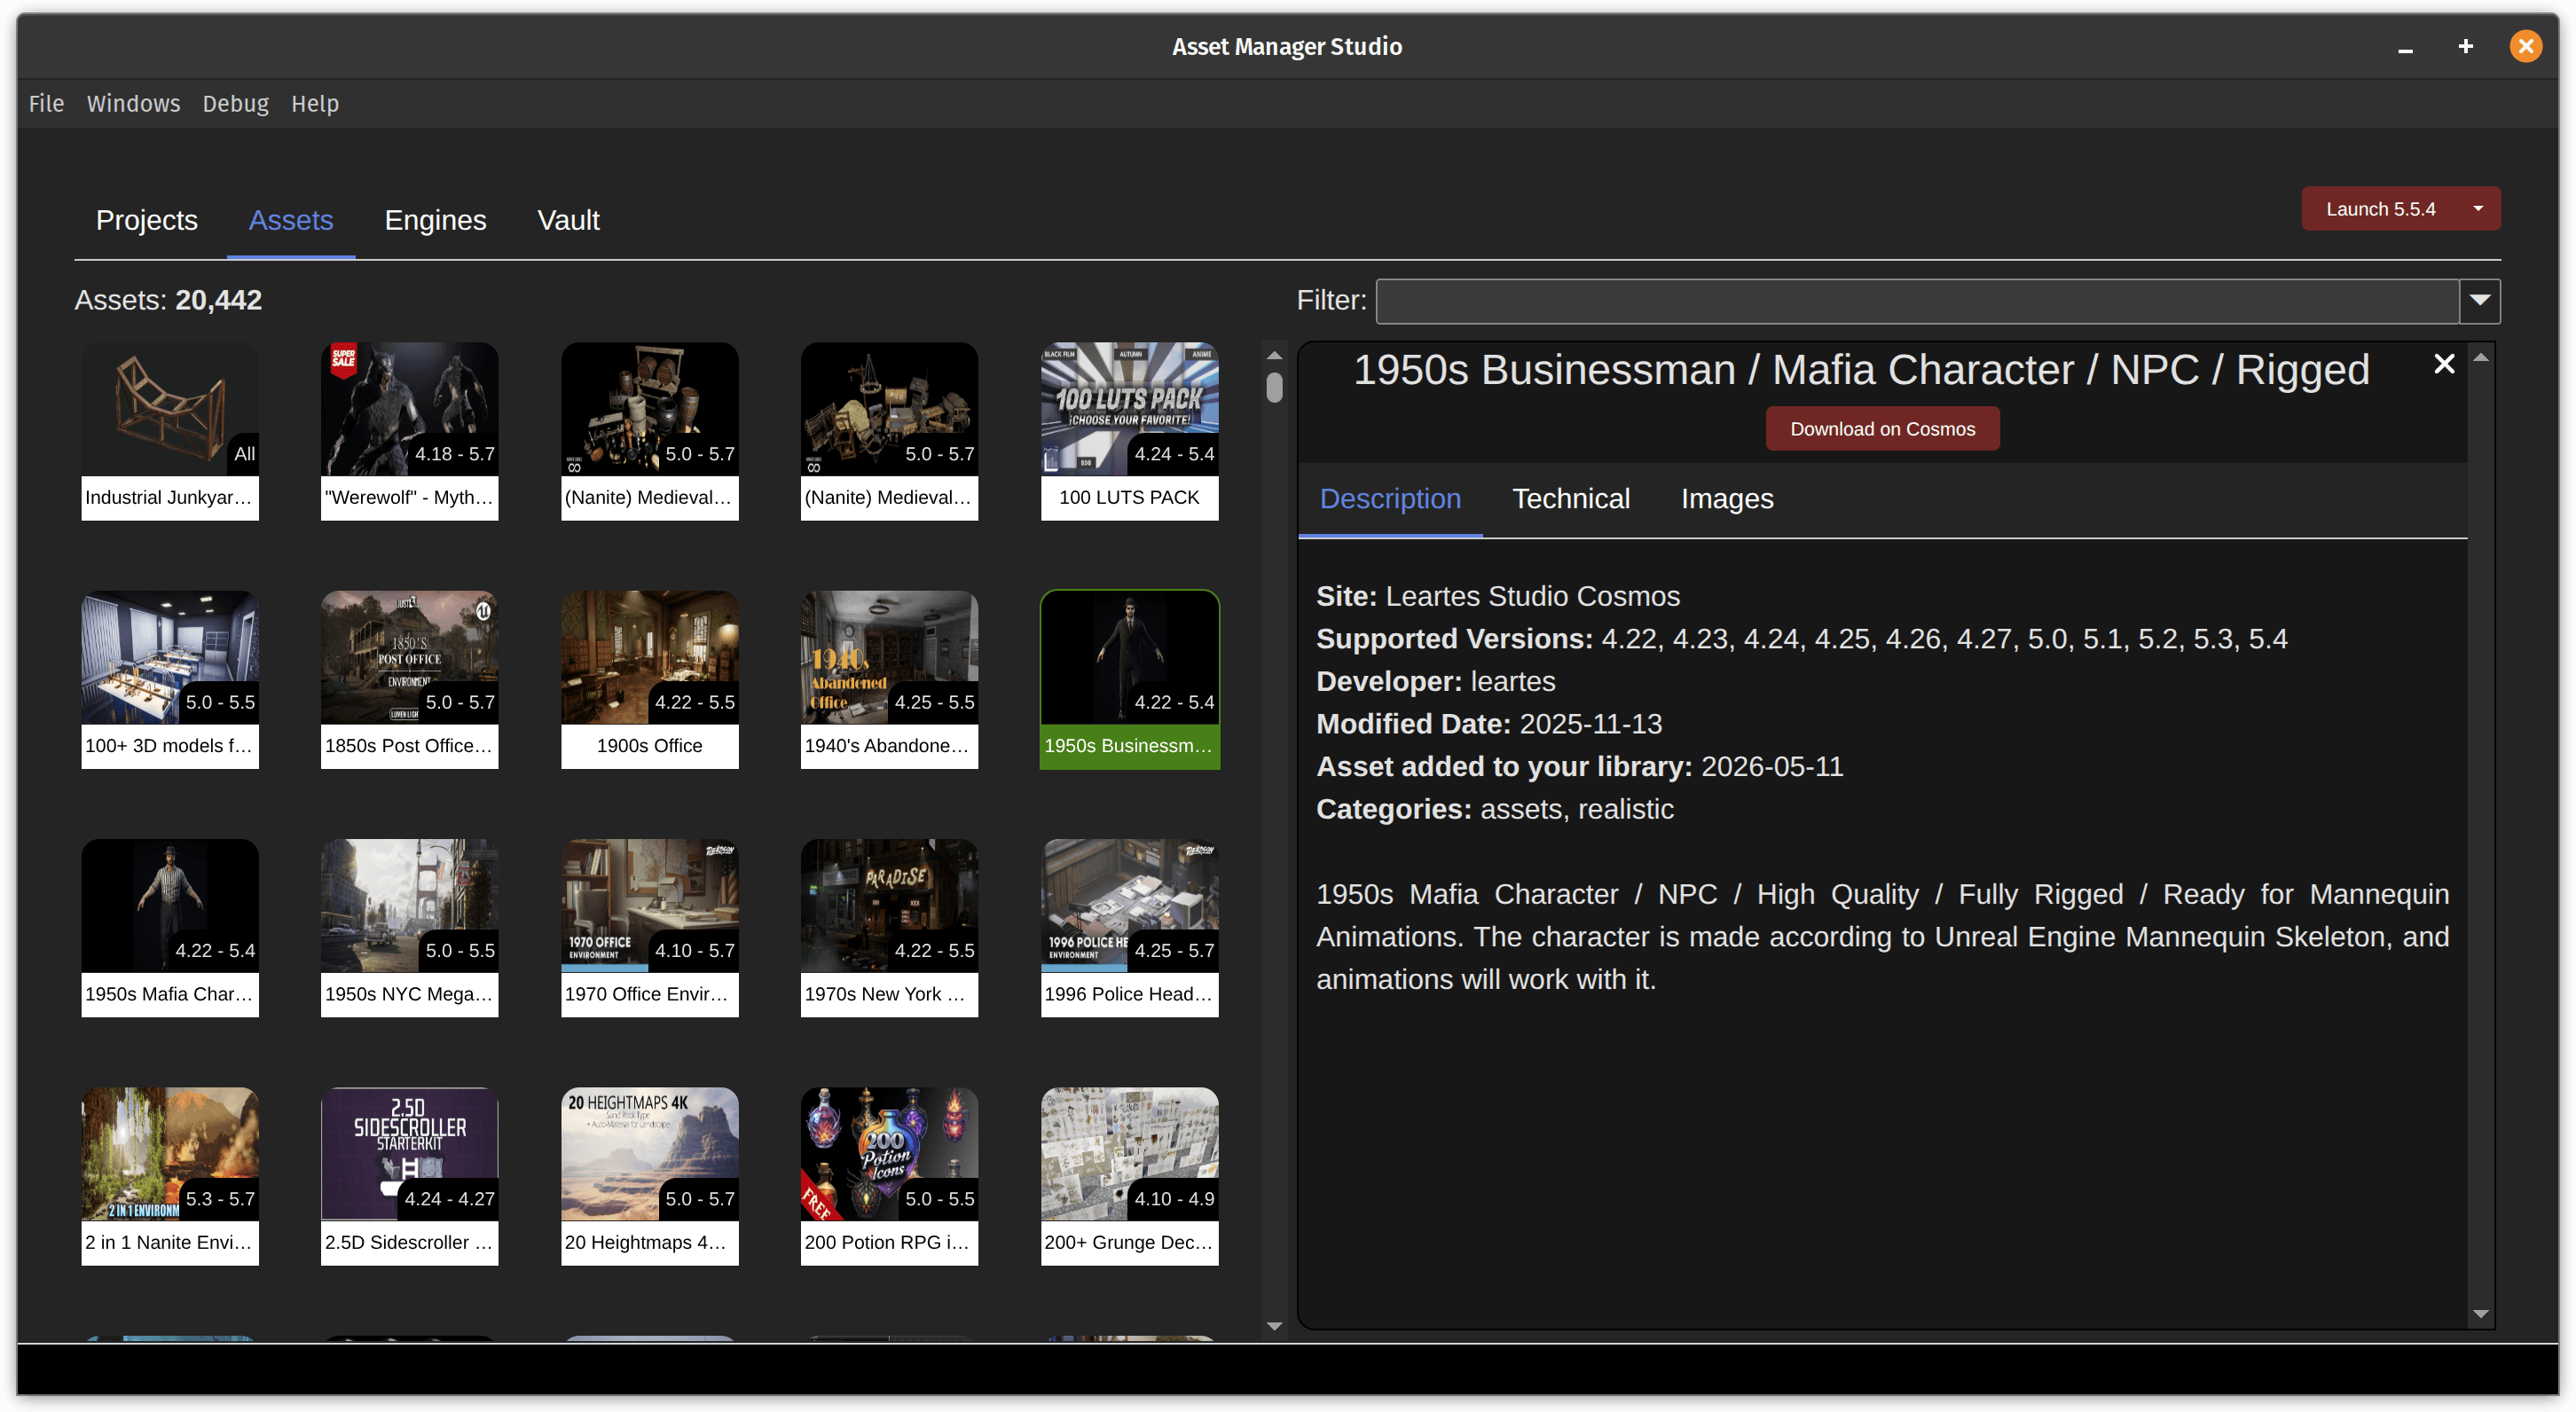2576x1412 pixels.
Task: Open the Help menu
Action: coord(315,103)
